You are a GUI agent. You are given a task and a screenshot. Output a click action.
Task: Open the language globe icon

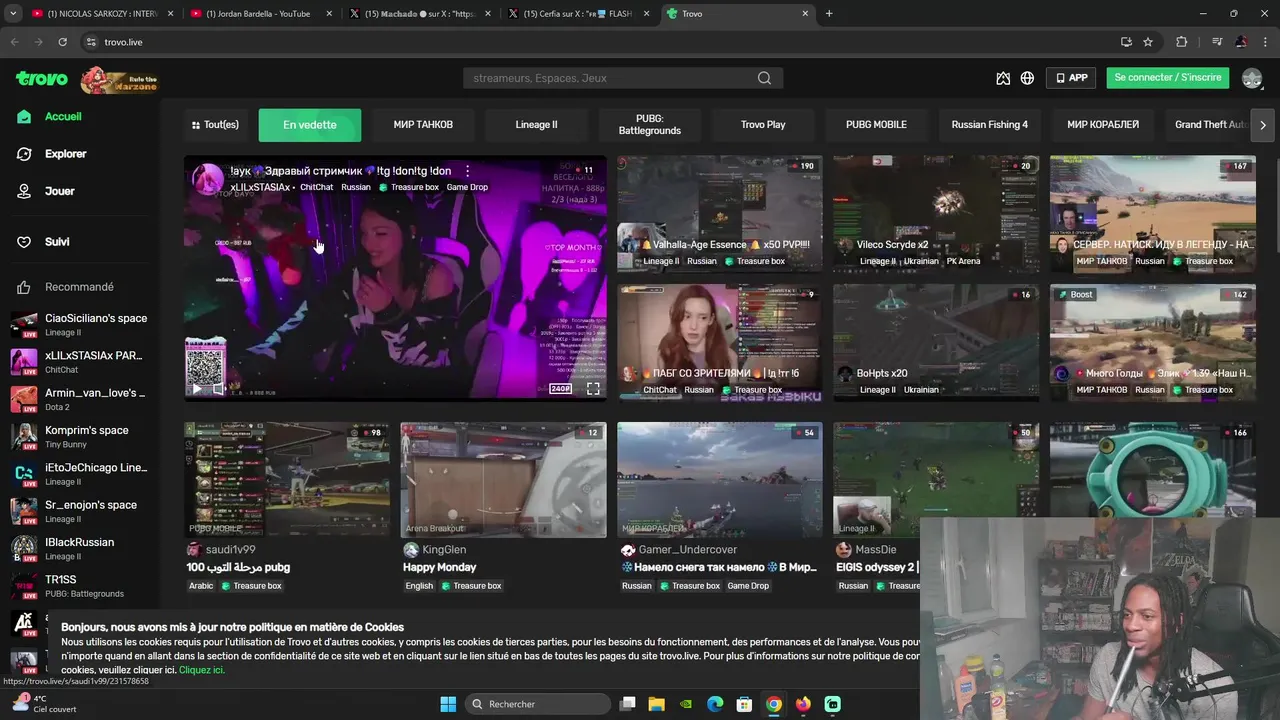[x=1027, y=78]
